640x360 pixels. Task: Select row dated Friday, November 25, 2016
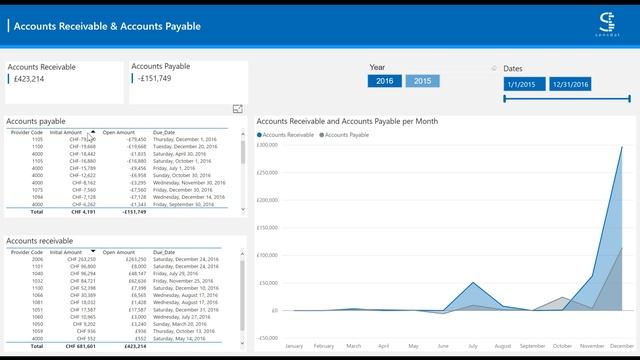click(114, 281)
